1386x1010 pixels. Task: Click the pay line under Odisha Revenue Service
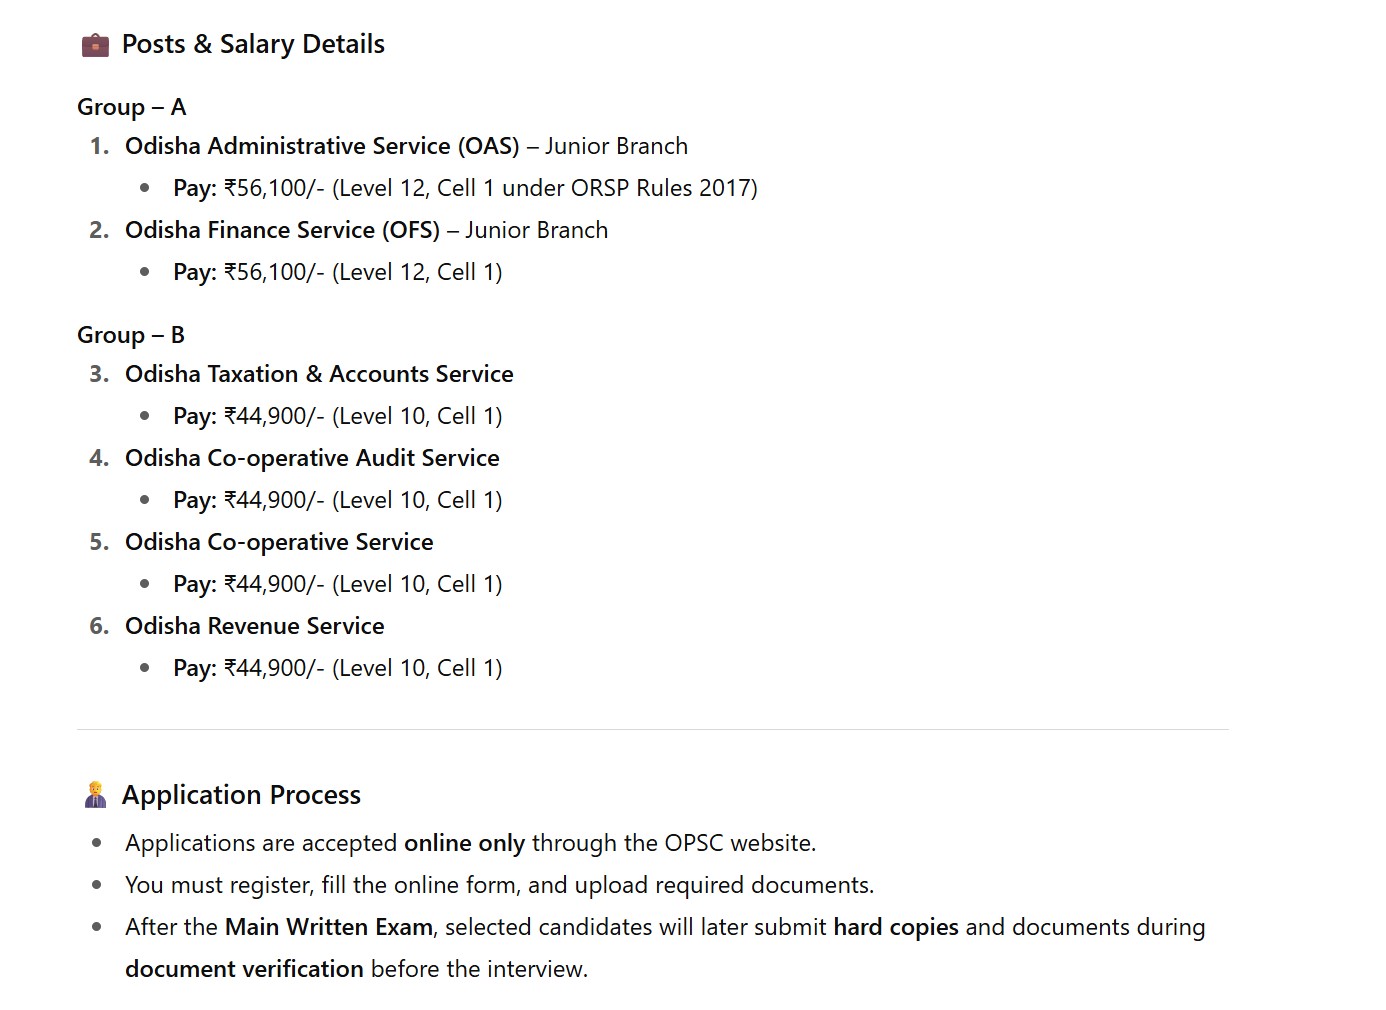pyautogui.click(x=337, y=668)
